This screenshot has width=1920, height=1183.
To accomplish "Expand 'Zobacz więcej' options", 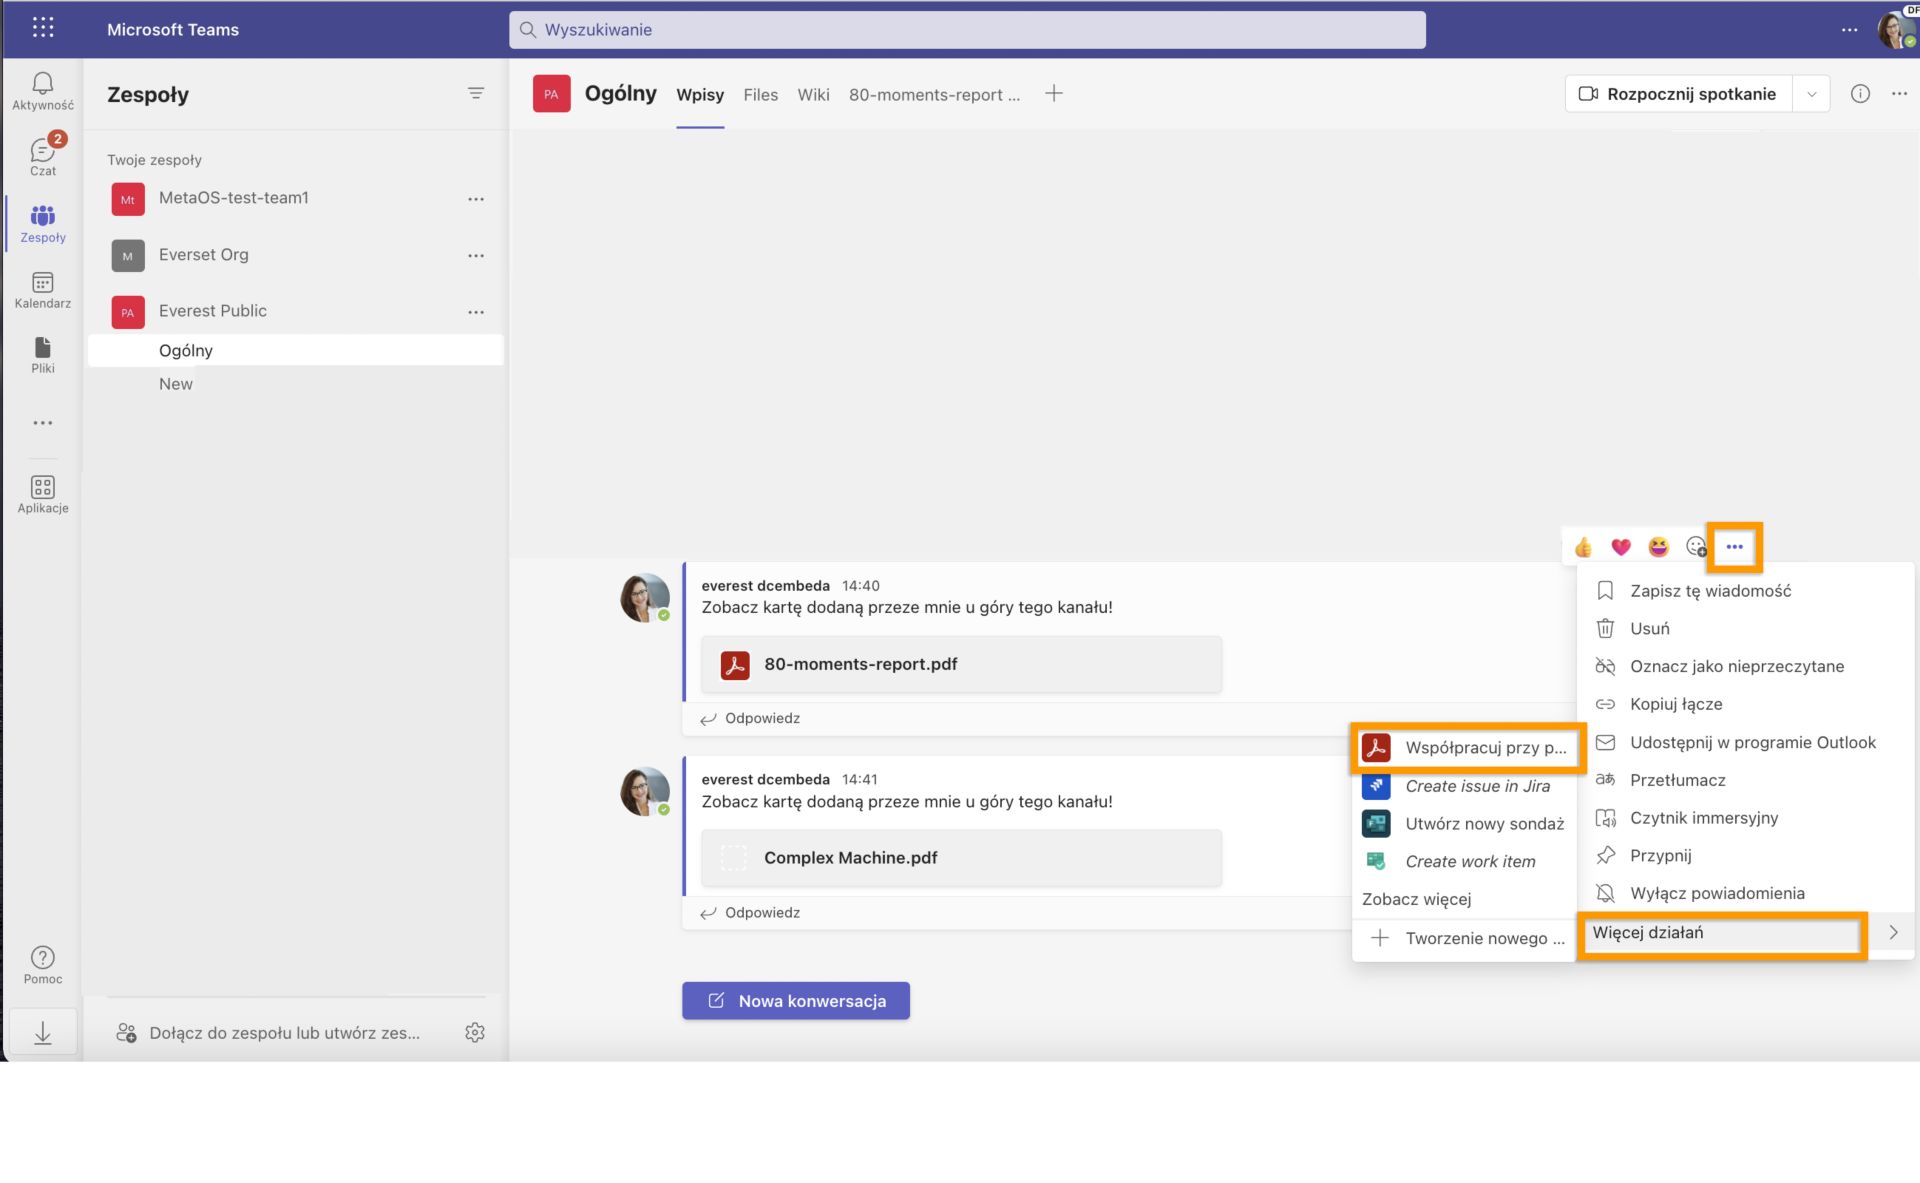I will pos(1417,898).
